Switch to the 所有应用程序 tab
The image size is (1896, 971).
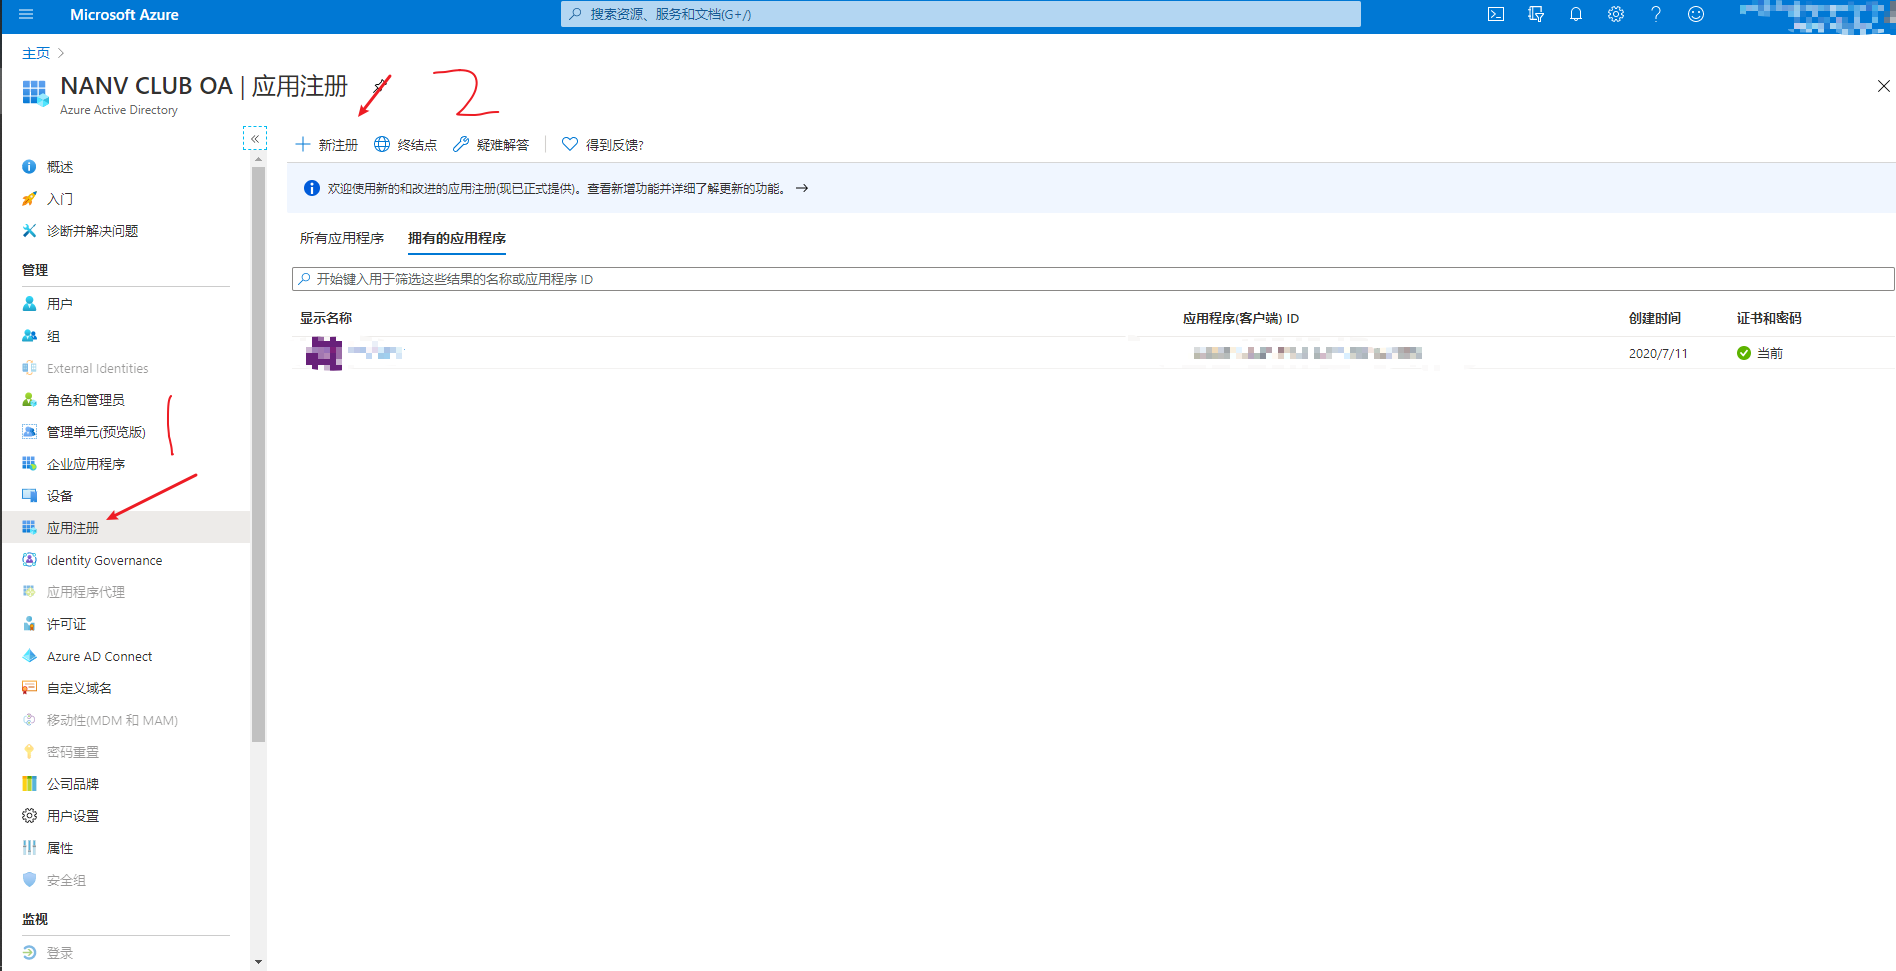tap(342, 238)
